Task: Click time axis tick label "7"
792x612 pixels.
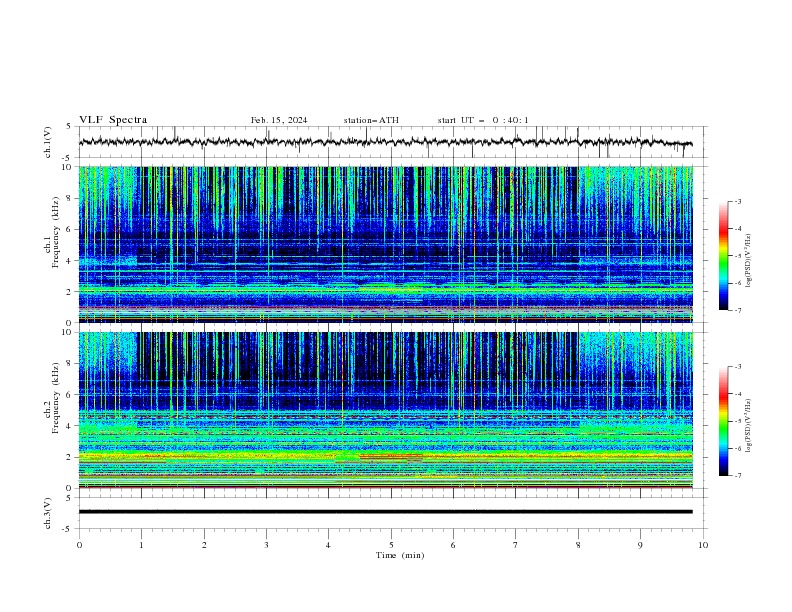Action: pos(516,545)
